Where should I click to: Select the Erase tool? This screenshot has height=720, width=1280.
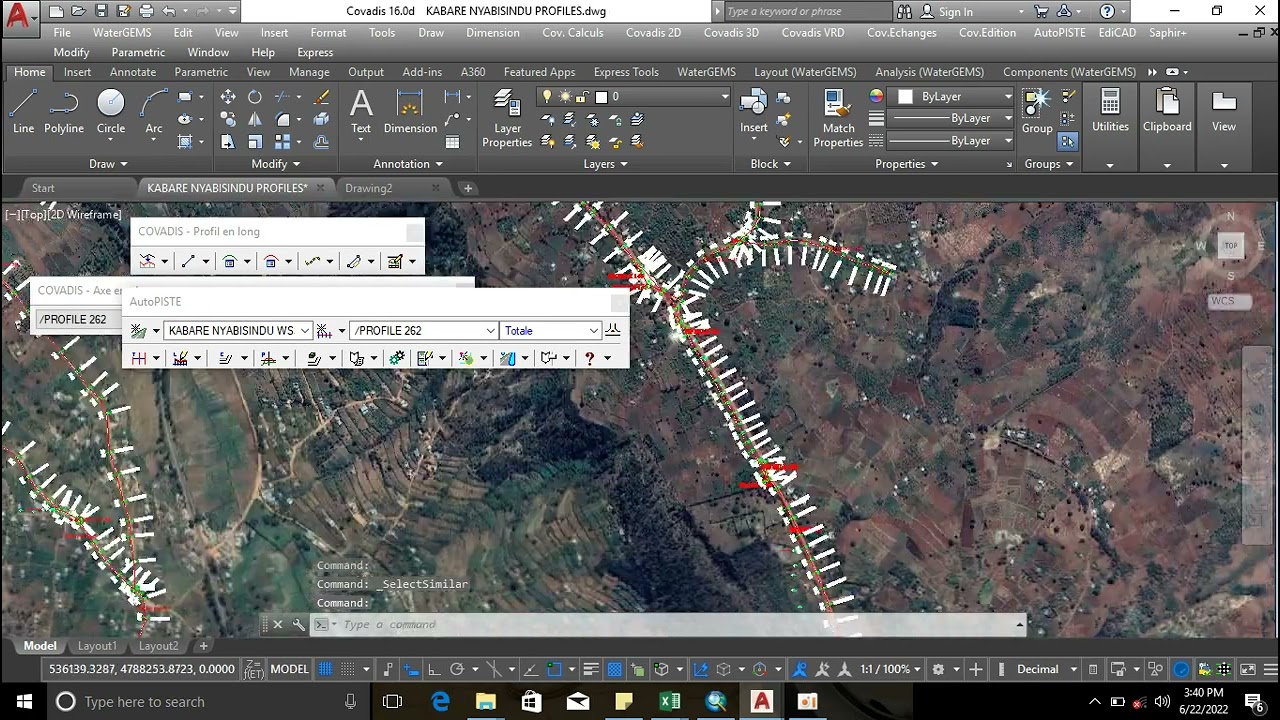[x=321, y=97]
